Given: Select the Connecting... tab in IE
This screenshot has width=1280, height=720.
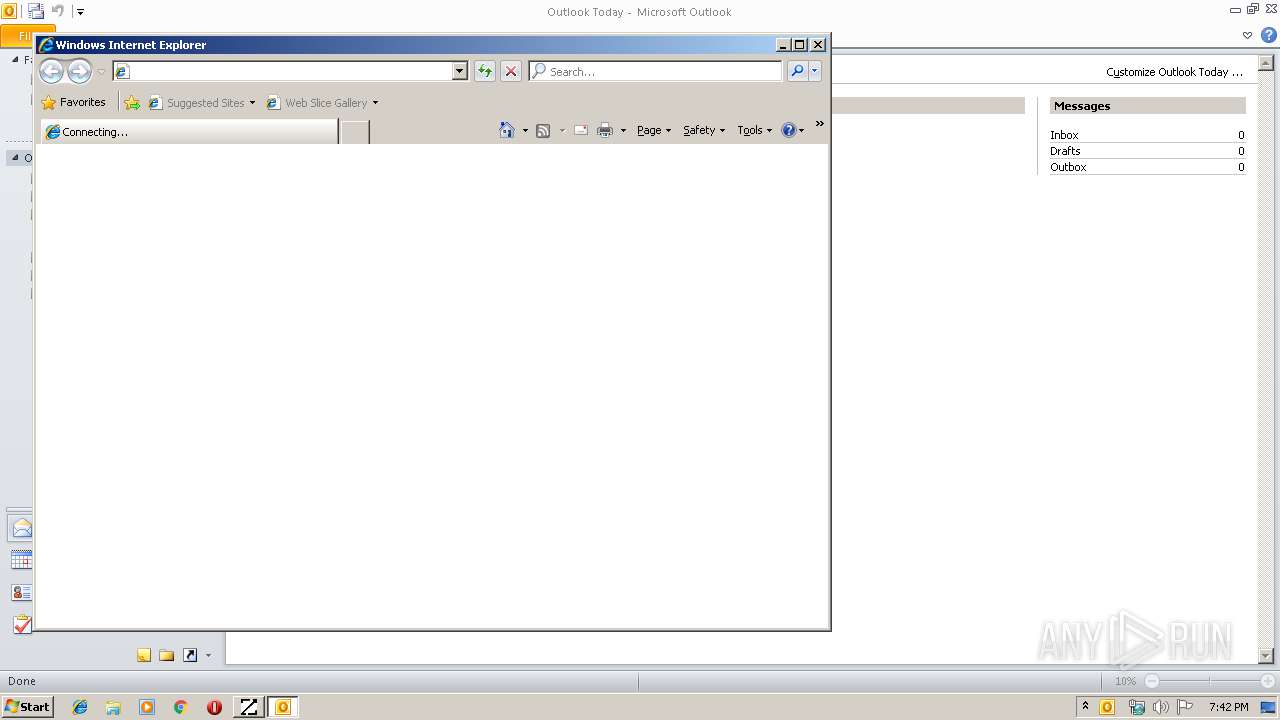Looking at the screenshot, I should tap(189, 132).
